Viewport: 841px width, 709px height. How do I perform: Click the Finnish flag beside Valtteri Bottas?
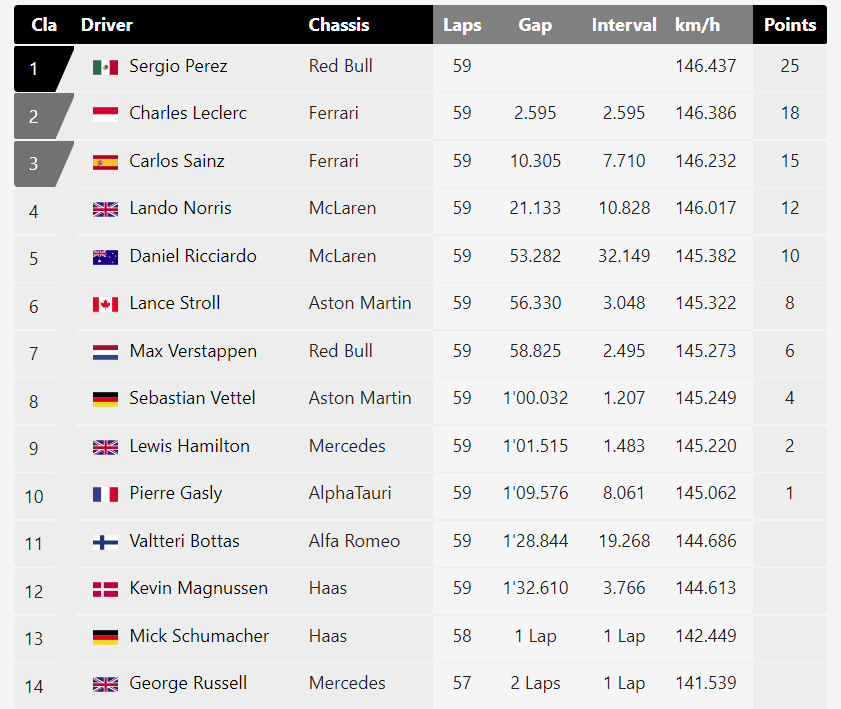105,542
